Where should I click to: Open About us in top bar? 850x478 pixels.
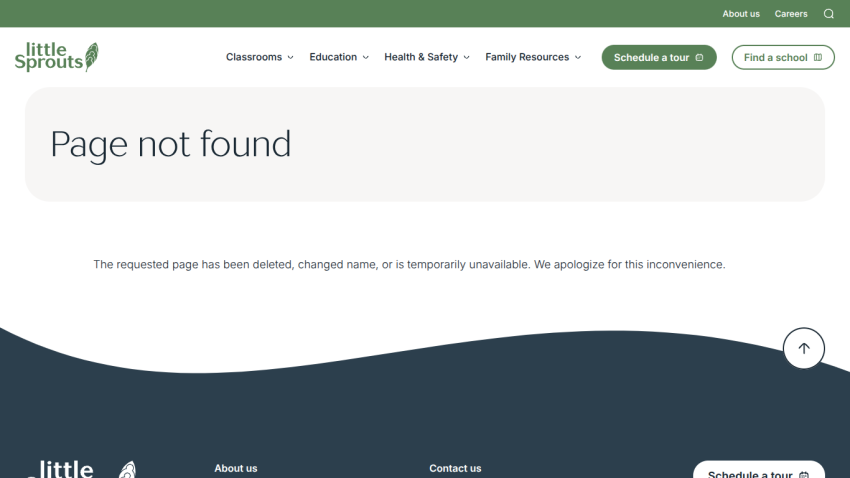click(740, 14)
